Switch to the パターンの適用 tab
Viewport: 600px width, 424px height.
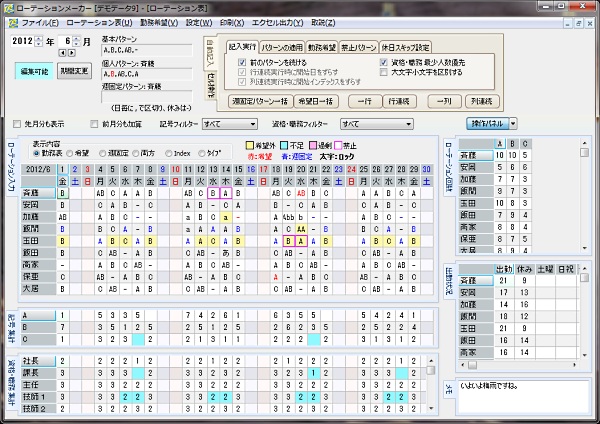[x=282, y=47]
